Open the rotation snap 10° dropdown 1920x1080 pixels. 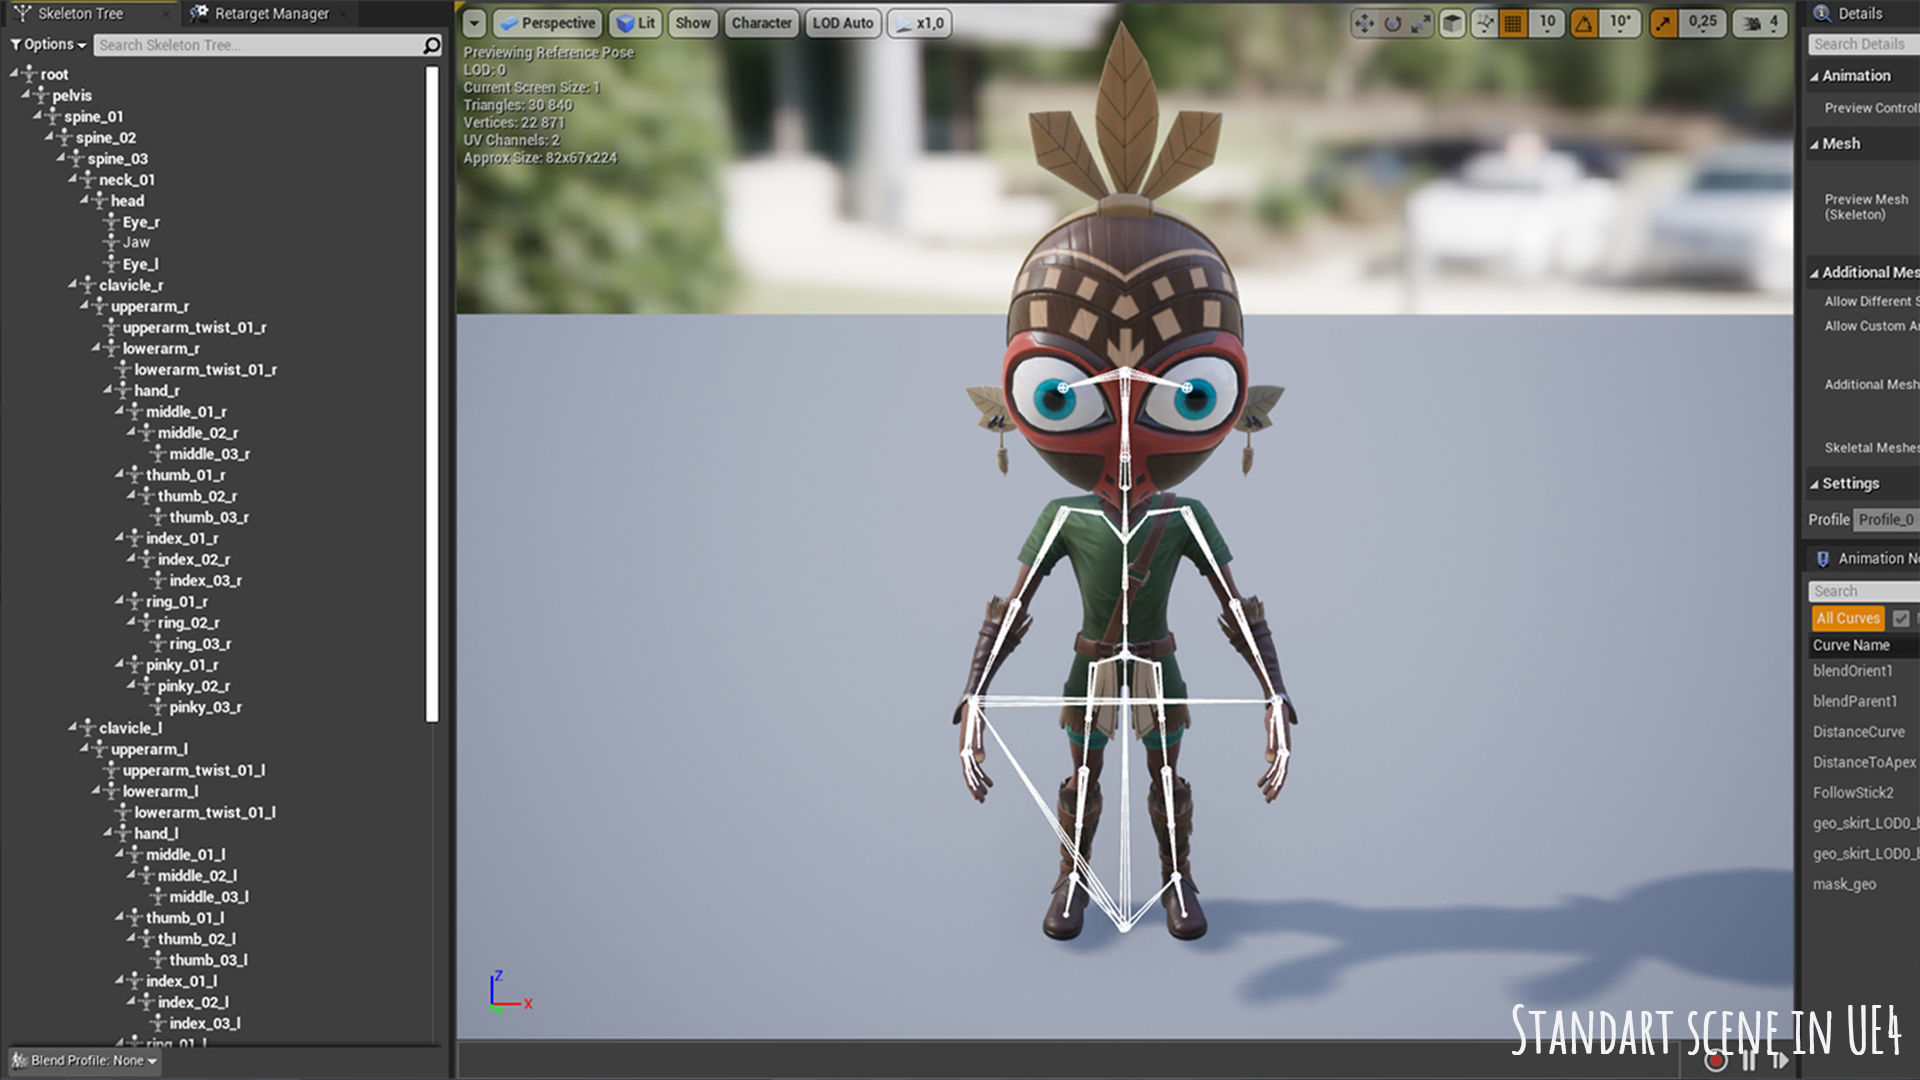click(x=1619, y=23)
